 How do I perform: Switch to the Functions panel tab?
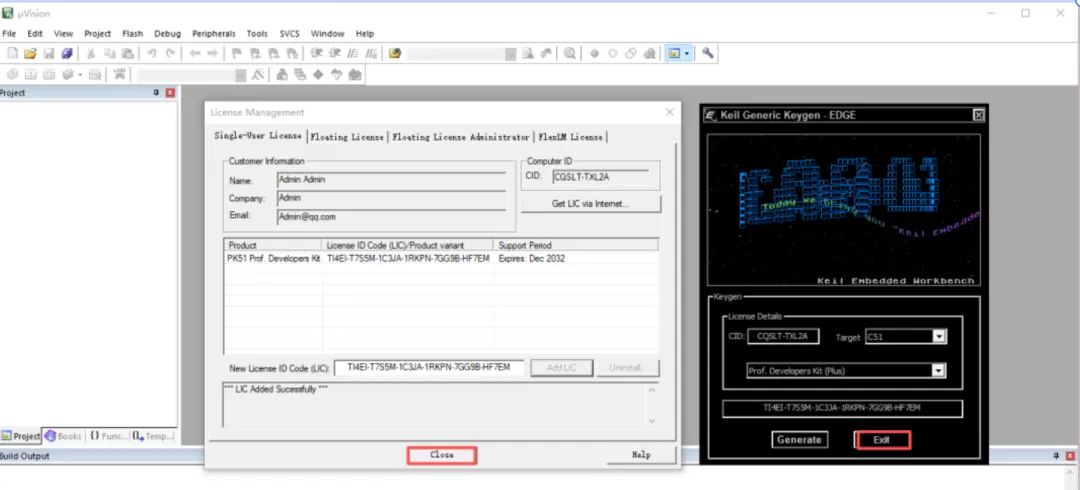108,436
